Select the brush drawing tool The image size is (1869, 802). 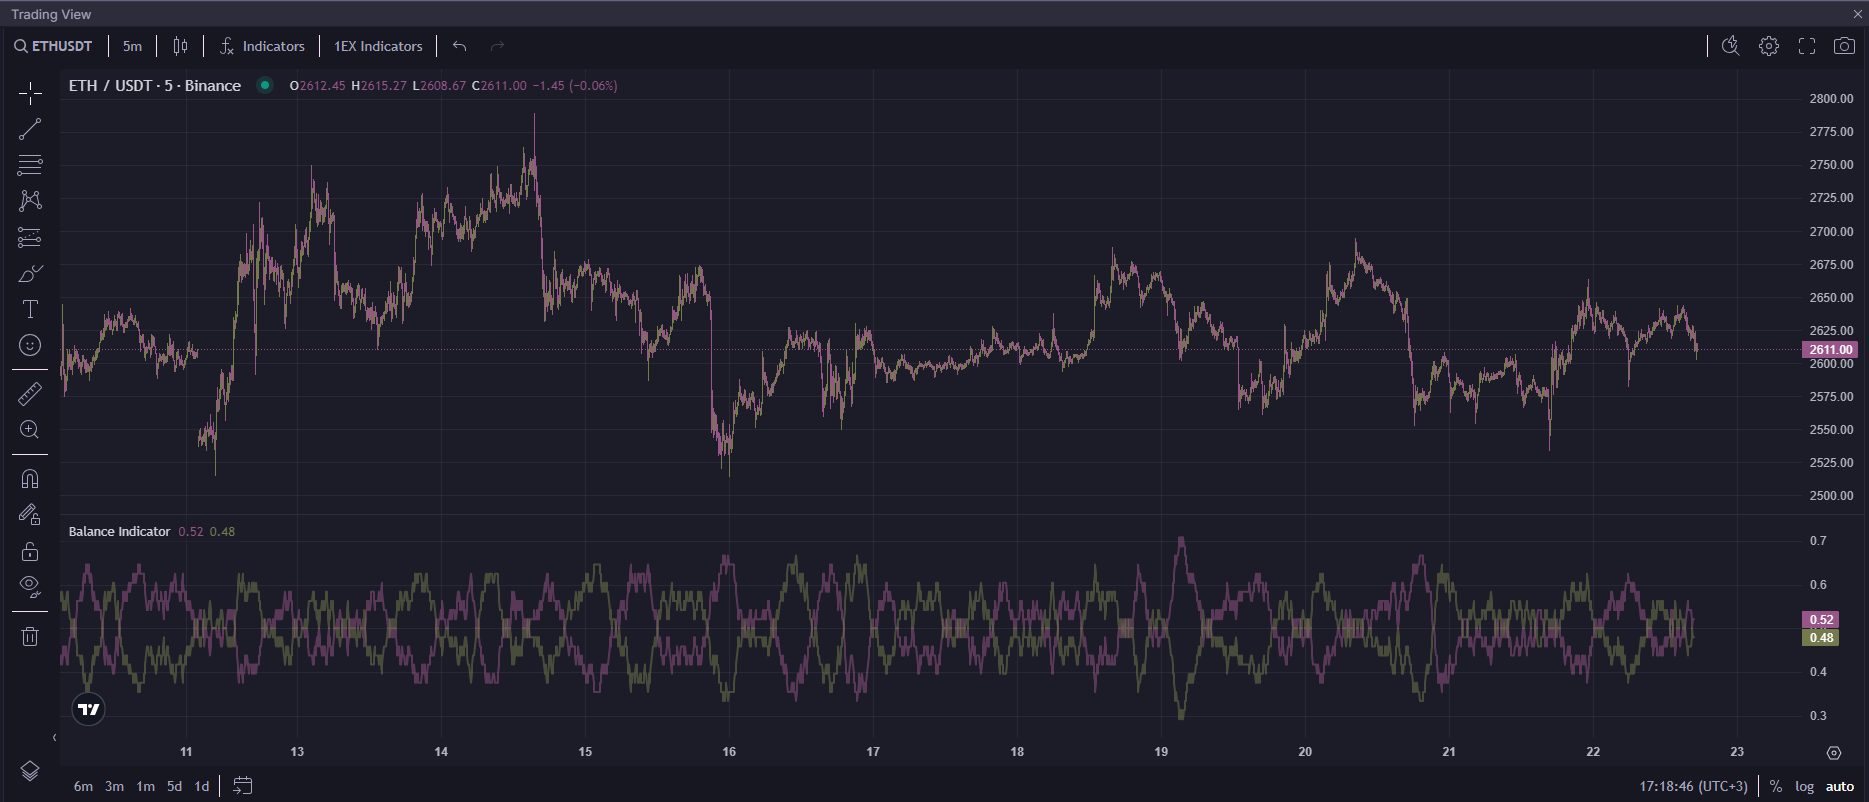pos(30,273)
